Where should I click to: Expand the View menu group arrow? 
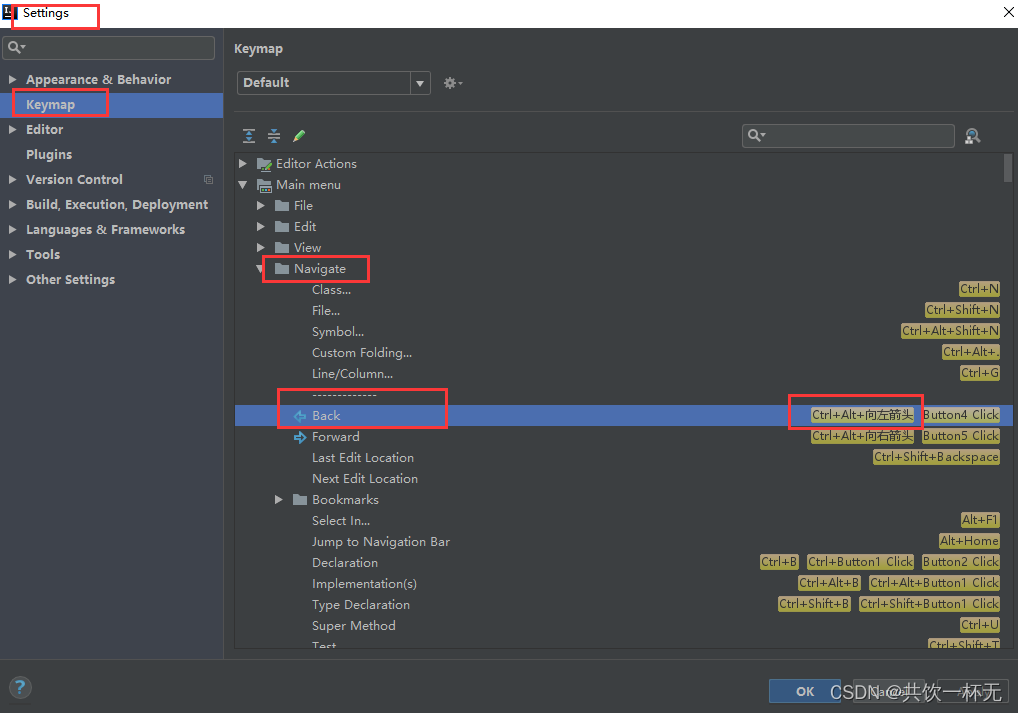260,247
